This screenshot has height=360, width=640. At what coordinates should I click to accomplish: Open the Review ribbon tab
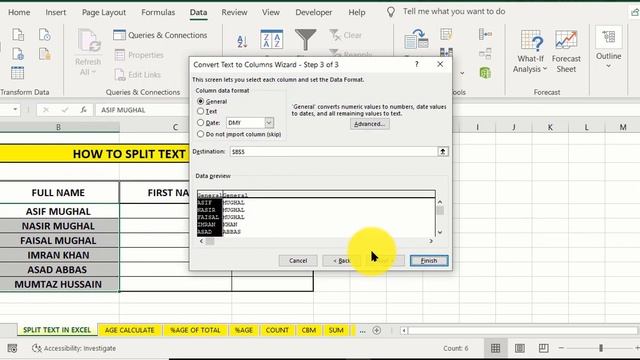234,12
